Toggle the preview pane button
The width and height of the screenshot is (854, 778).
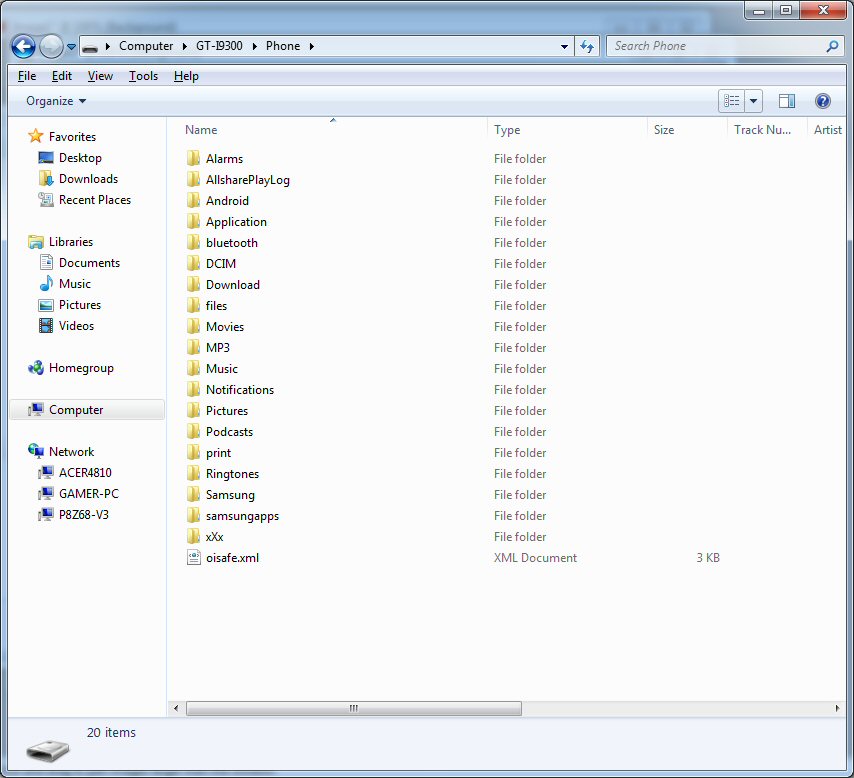click(x=786, y=101)
